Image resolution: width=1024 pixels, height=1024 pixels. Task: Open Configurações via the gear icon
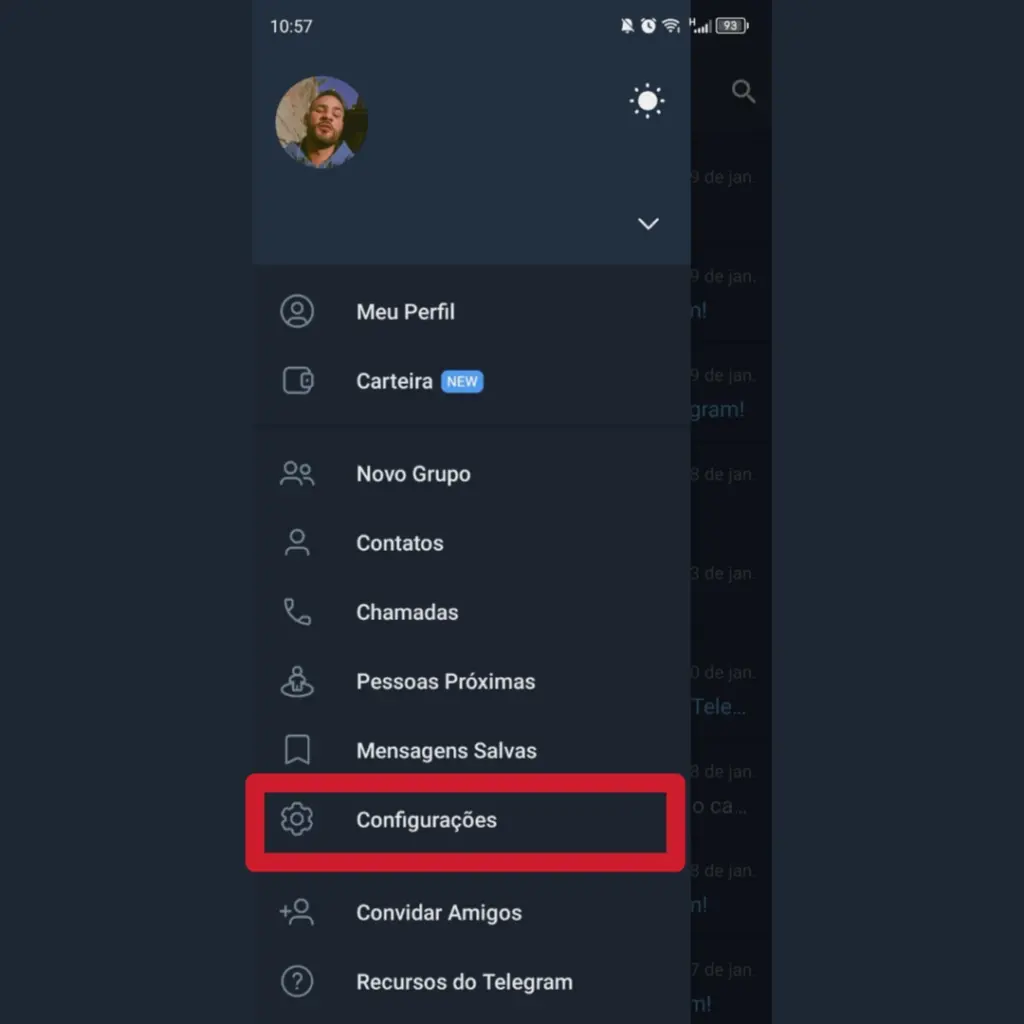297,820
